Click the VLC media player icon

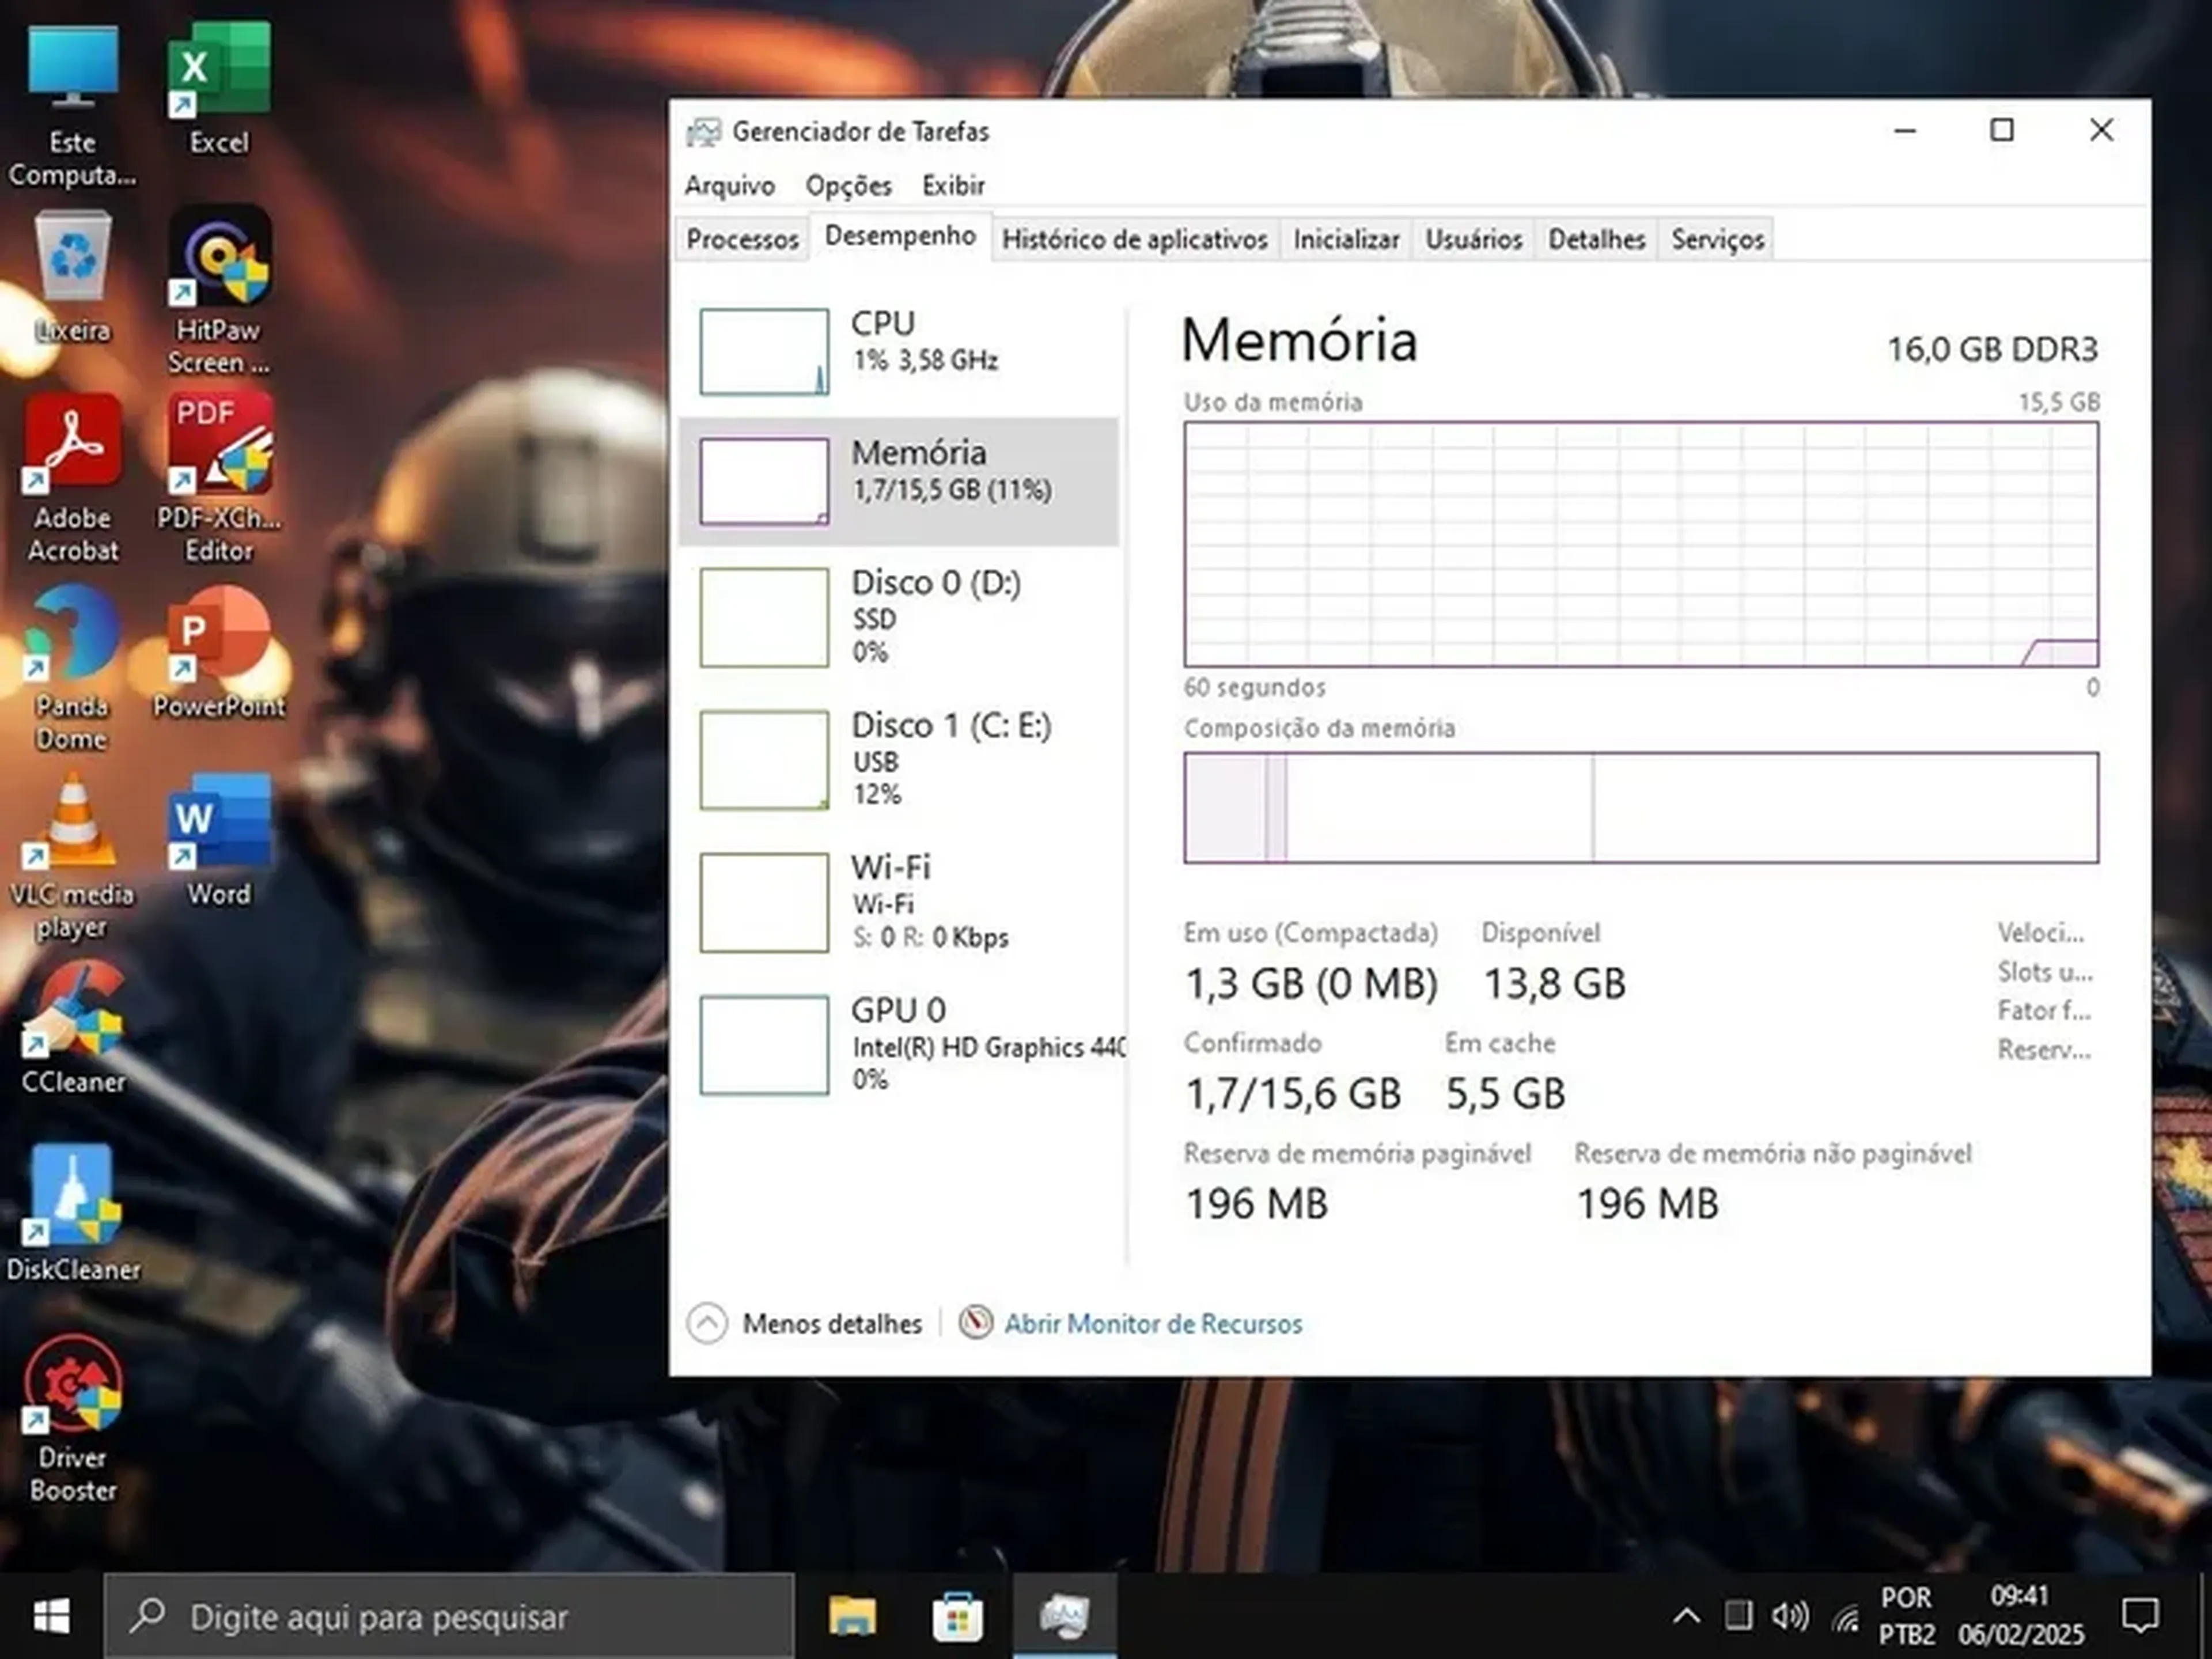point(72,824)
